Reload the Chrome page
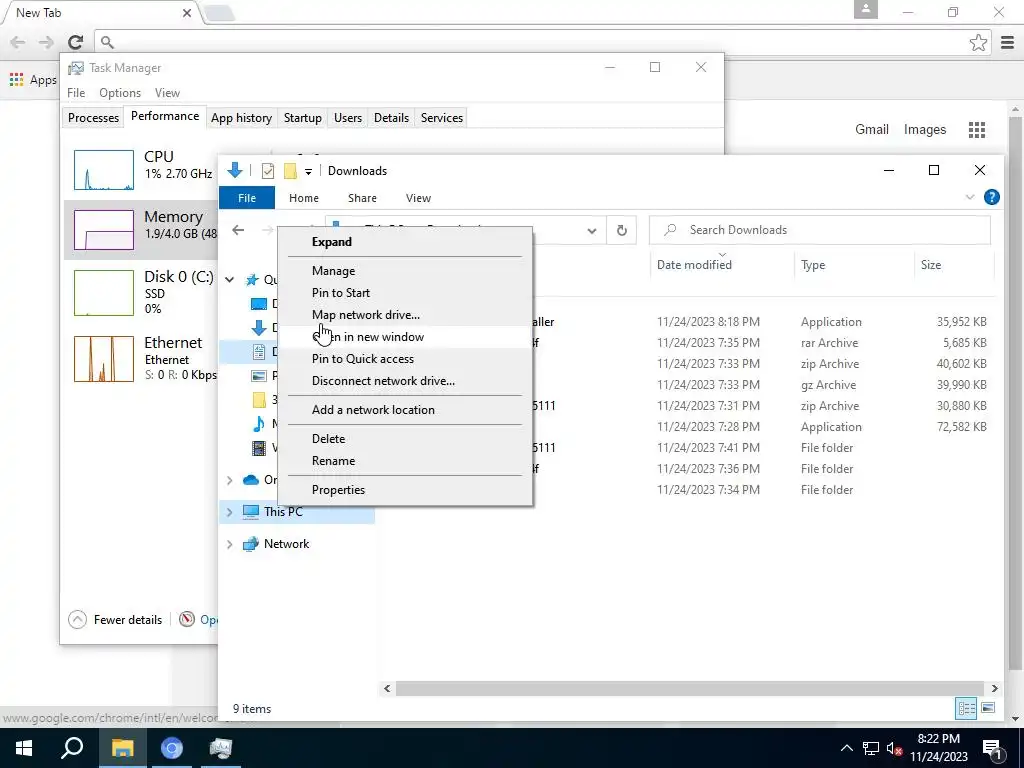This screenshot has height=768, width=1024. point(75,42)
